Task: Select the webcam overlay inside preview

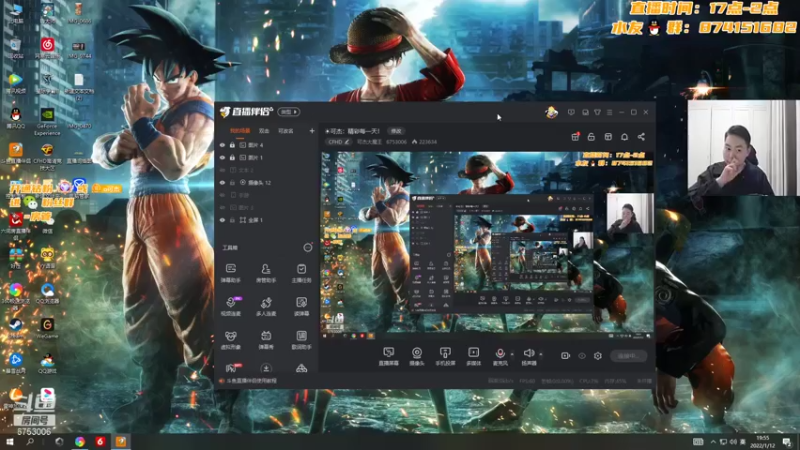Action: coord(630,213)
